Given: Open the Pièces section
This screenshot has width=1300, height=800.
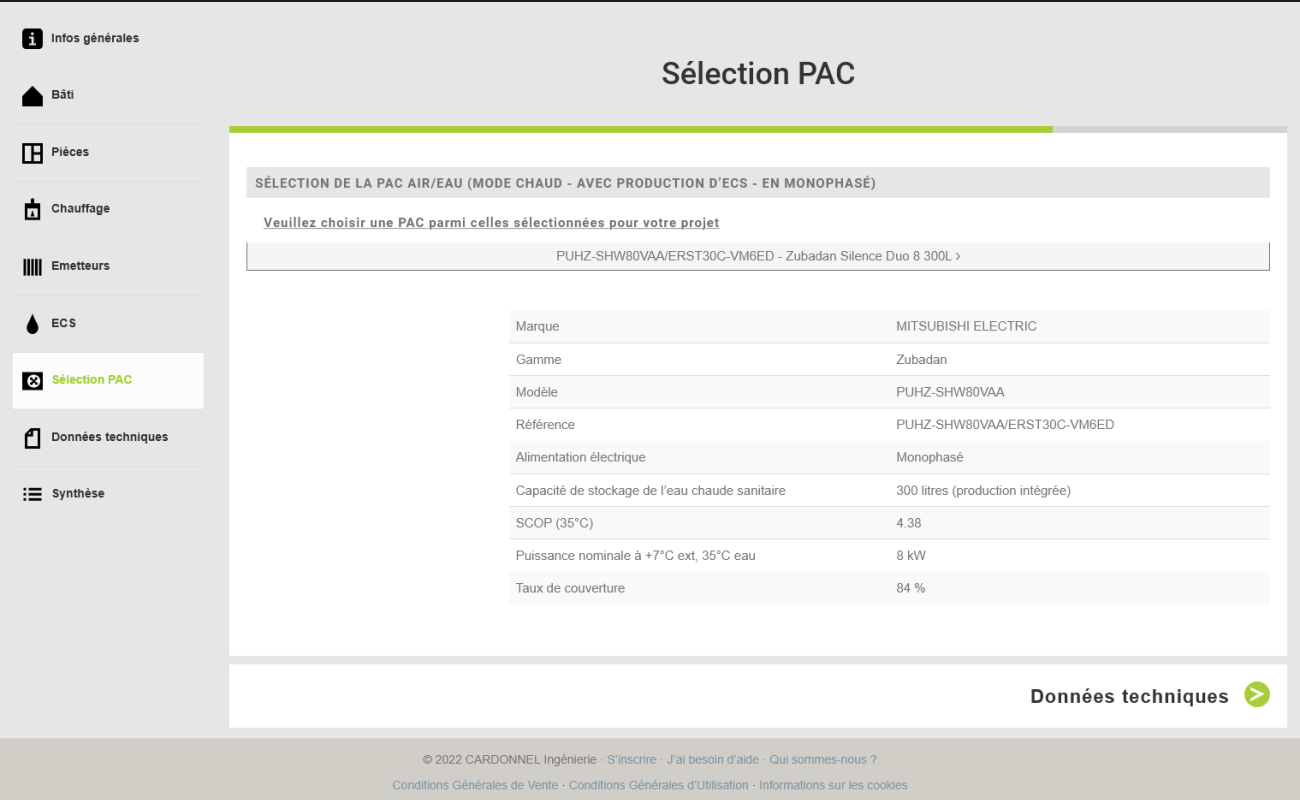Looking at the screenshot, I should click(x=108, y=153).
